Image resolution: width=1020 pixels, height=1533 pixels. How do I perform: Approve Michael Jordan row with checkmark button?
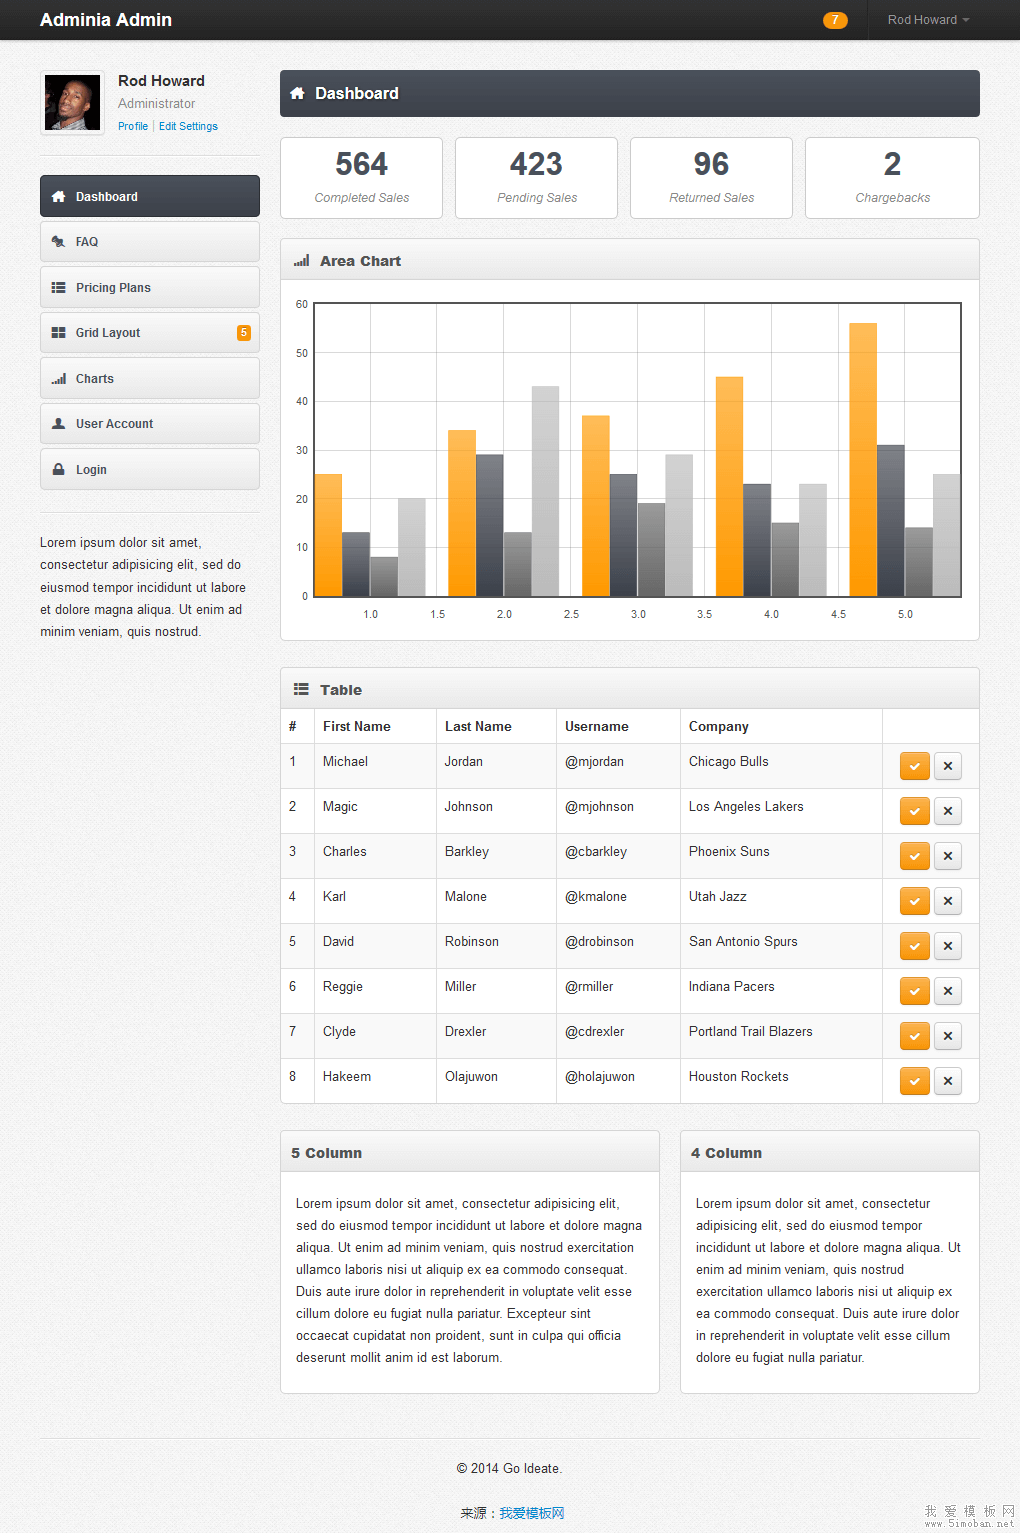[x=914, y=766]
